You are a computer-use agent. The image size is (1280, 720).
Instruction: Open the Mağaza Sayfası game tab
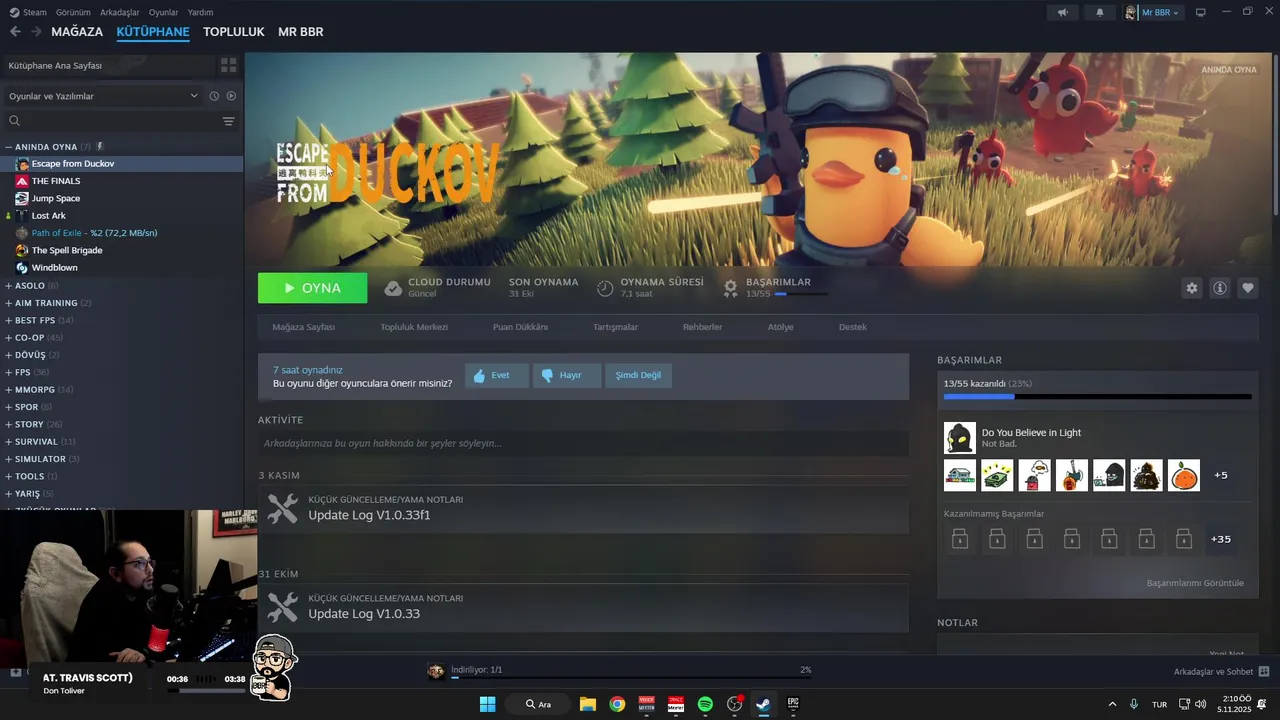304,327
